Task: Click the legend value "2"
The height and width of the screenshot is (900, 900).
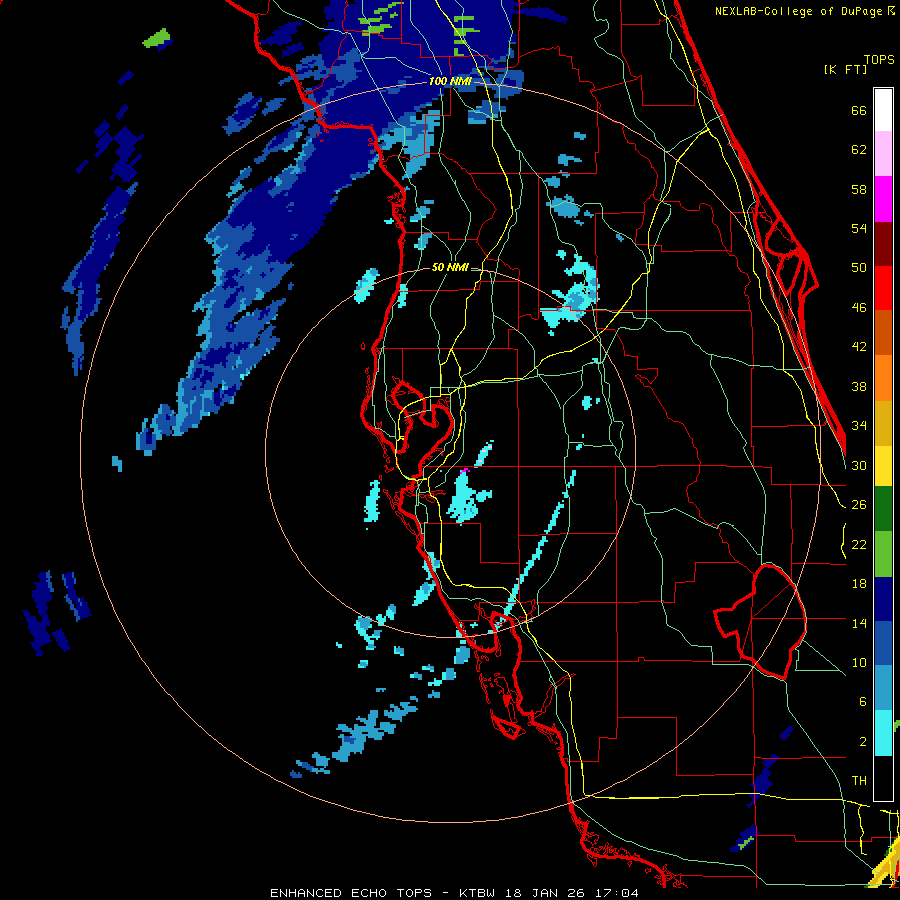Action: point(862,742)
